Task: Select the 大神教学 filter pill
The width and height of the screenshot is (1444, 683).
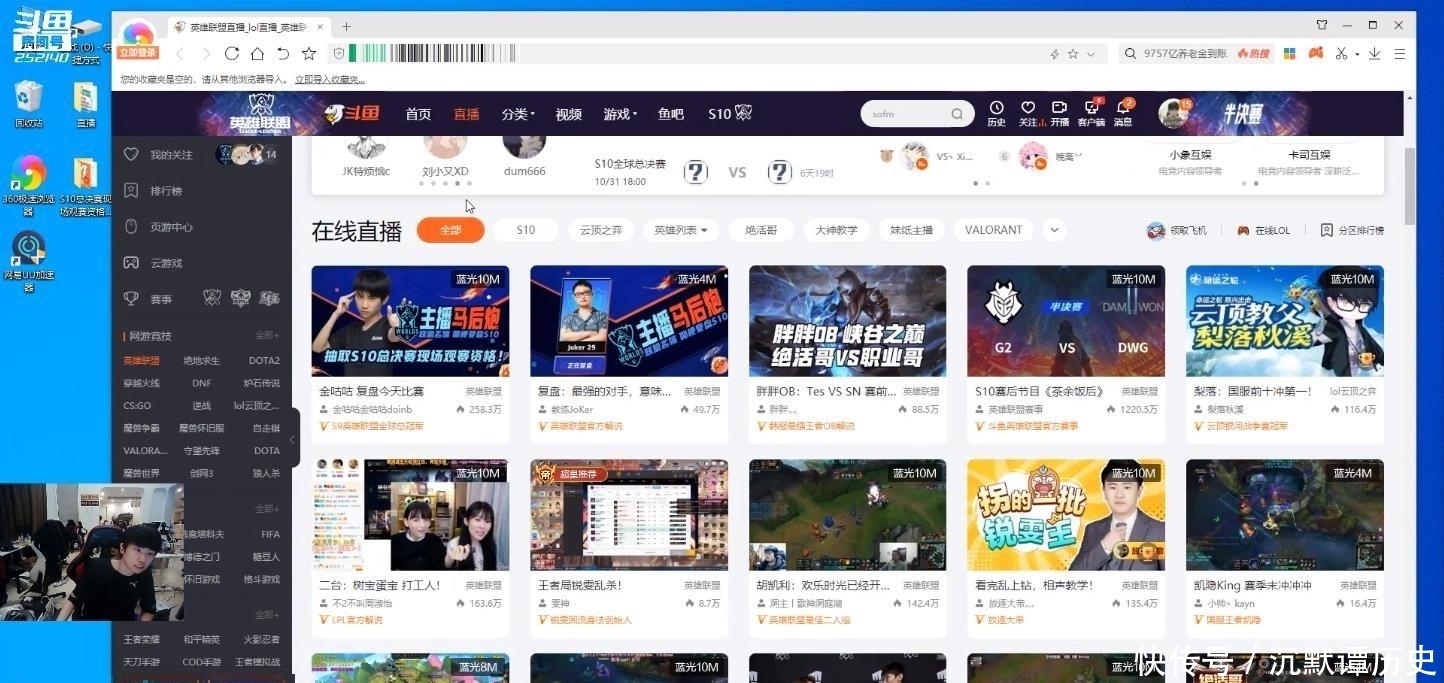Action: pos(836,230)
